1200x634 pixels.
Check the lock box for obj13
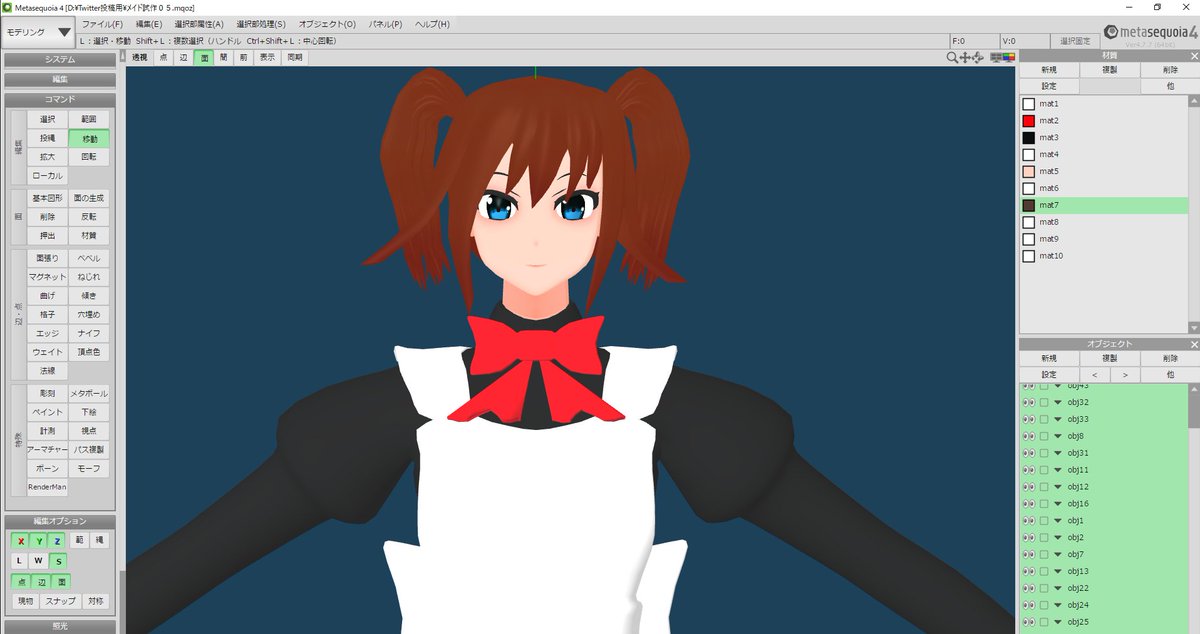(x=1044, y=571)
